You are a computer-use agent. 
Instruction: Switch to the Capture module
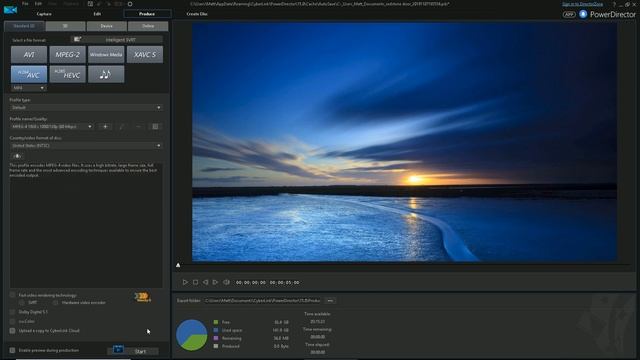tap(44, 14)
